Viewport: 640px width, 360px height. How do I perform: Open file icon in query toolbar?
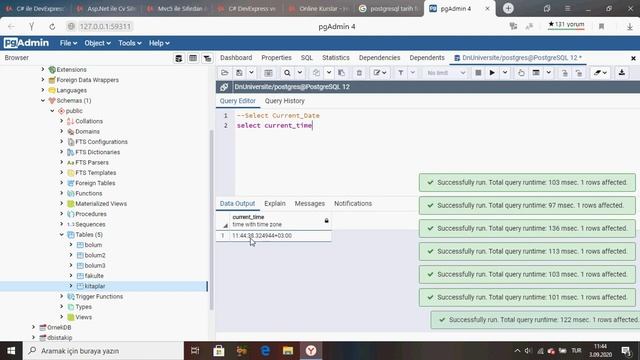tap(224, 73)
